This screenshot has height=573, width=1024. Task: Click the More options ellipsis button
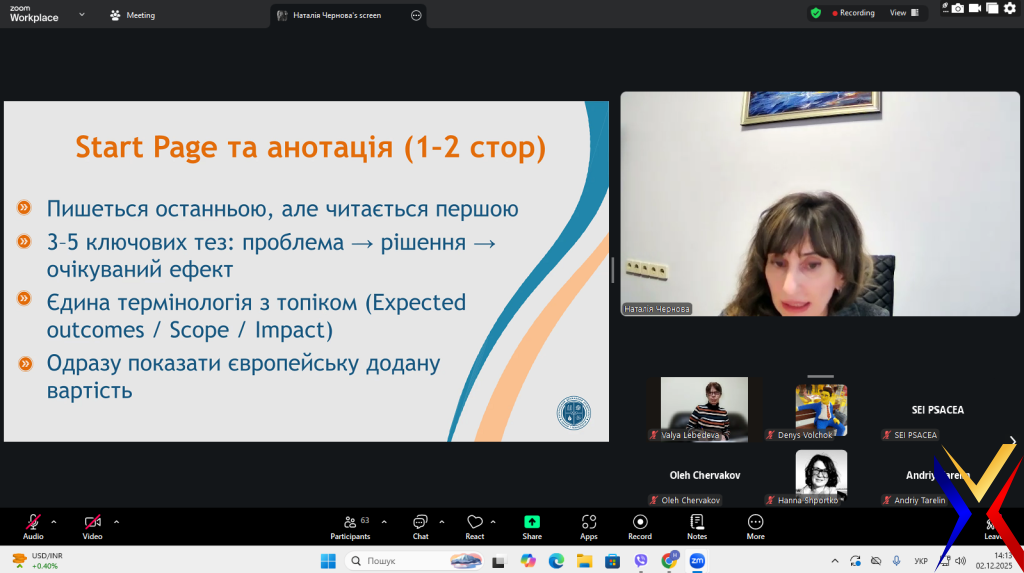coord(755,526)
